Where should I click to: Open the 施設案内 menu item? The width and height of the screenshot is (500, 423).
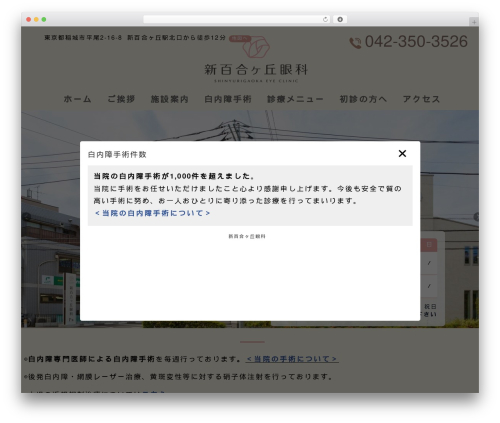[x=170, y=99]
